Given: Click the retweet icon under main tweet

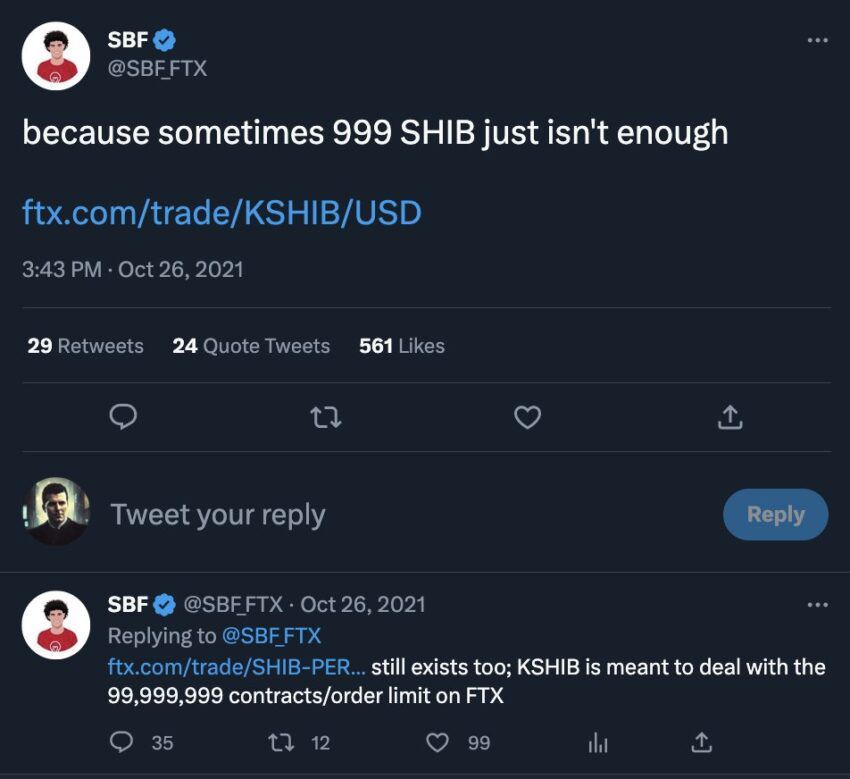Looking at the screenshot, I should (326, 416).
